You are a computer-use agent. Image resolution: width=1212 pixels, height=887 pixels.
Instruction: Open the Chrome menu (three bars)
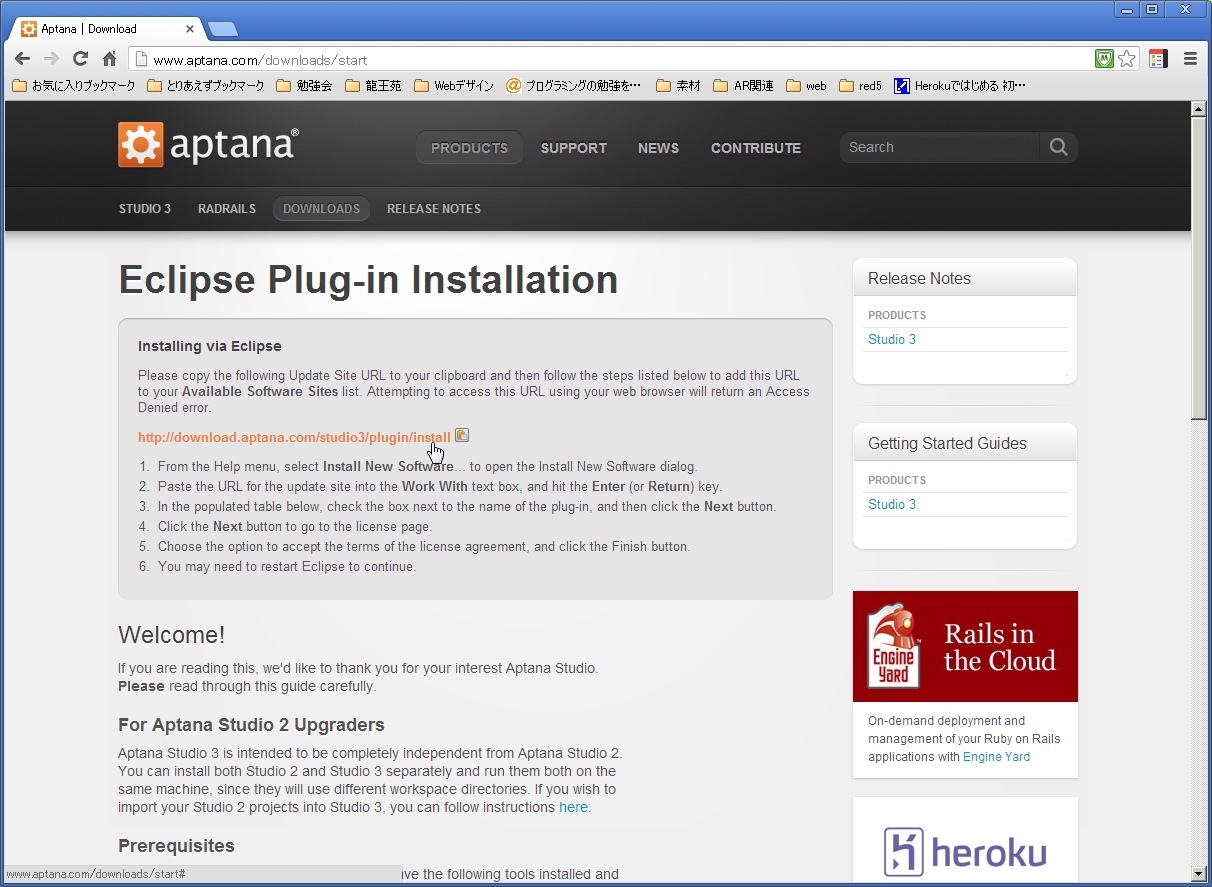tap(1190, 59)
